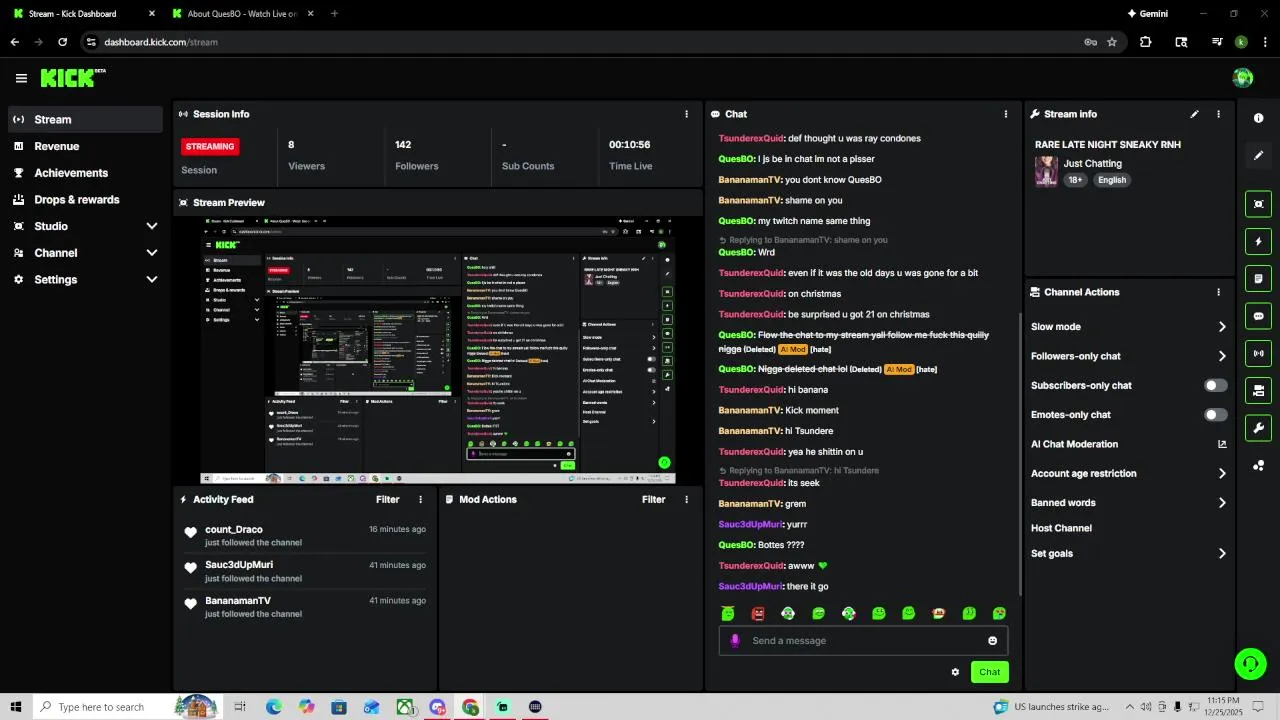Screen dimensions: 1280x720
Task: Toggle the chat bubble widget icon
Action: click(1258, 316)
